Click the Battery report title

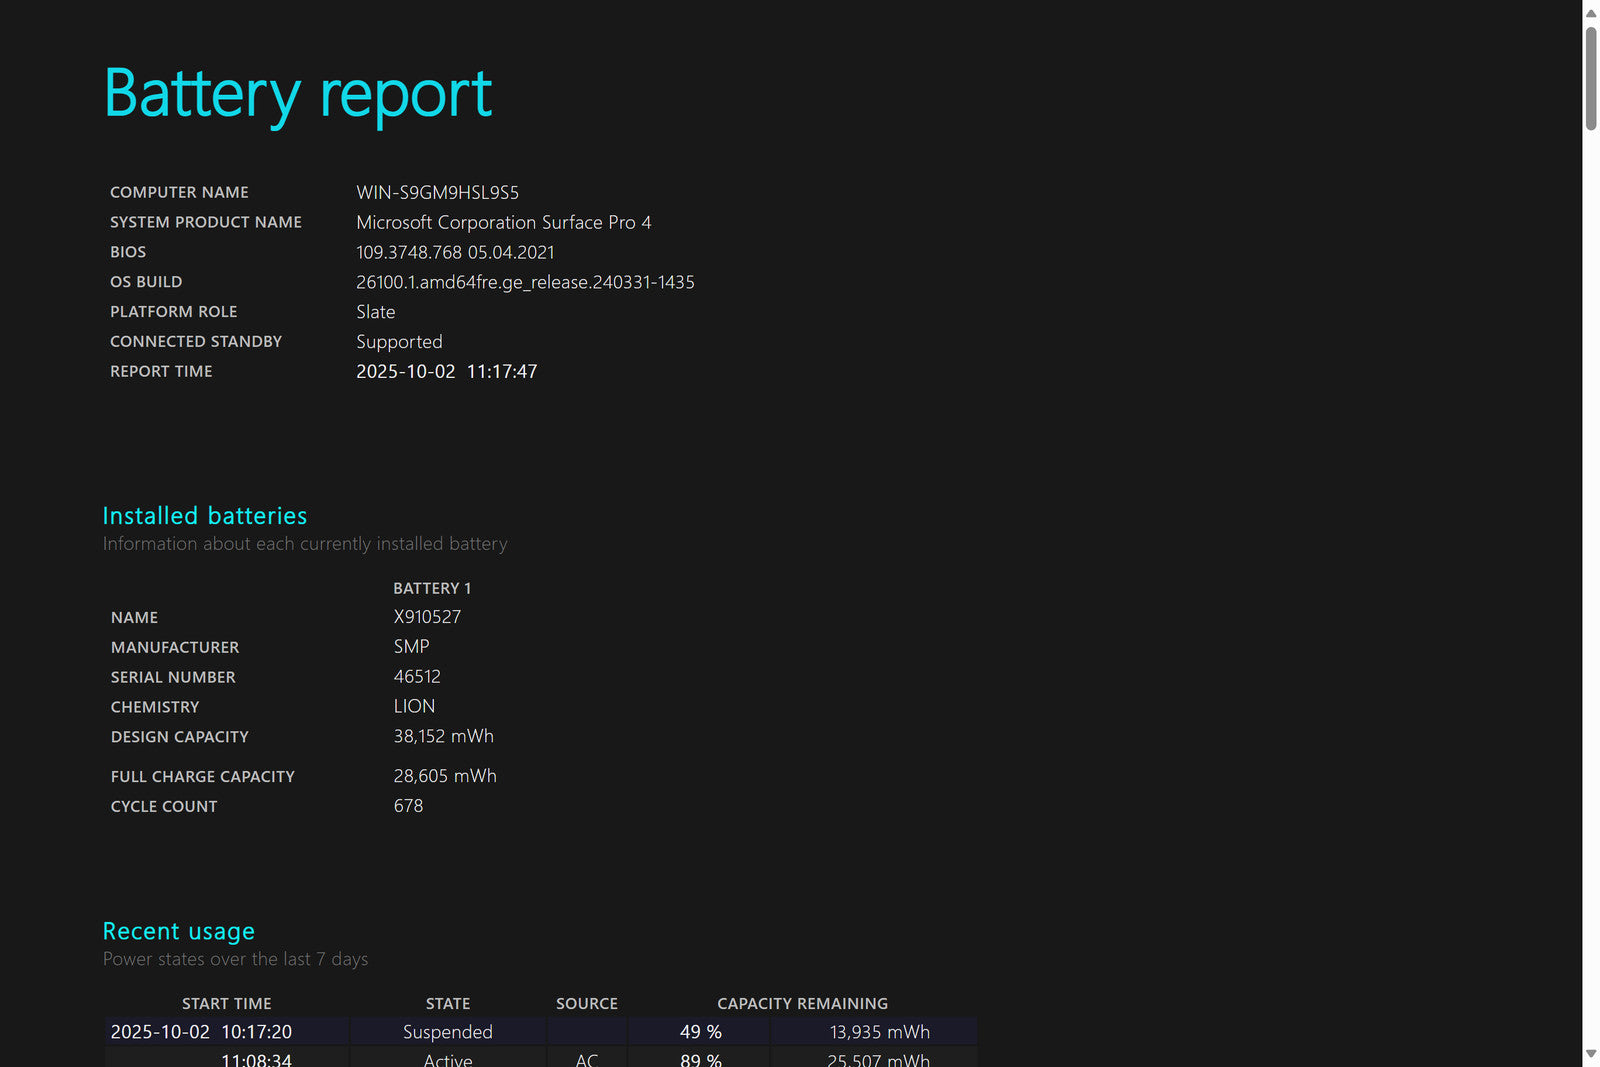point(298,94)
